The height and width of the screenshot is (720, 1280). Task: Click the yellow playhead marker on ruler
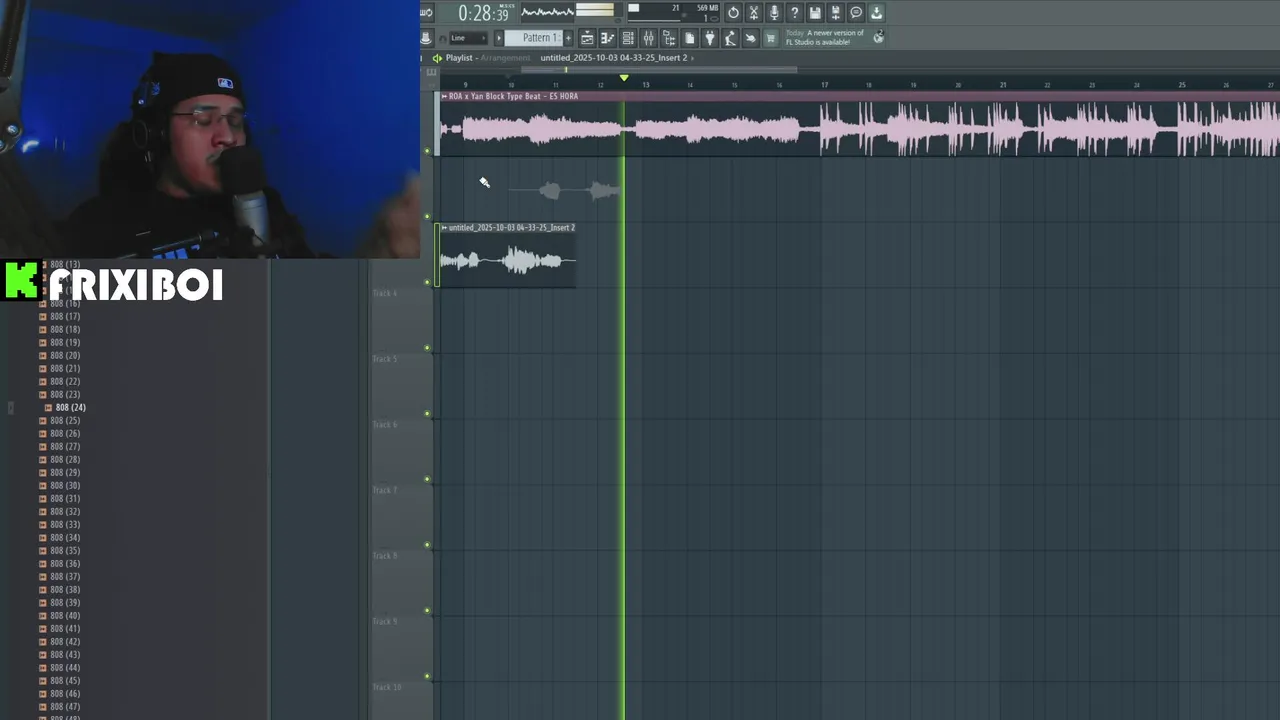pos(624,78)
